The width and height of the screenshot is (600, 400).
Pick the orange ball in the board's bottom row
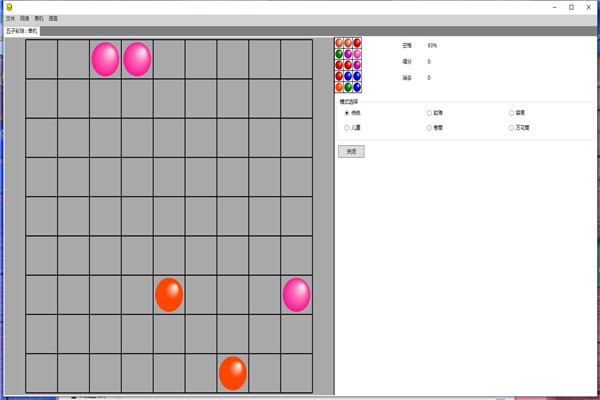click(233, 373)
